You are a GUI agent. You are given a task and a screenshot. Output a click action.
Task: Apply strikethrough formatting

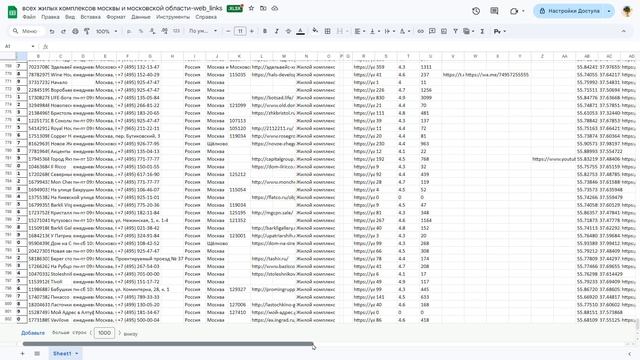click(288, 31)
